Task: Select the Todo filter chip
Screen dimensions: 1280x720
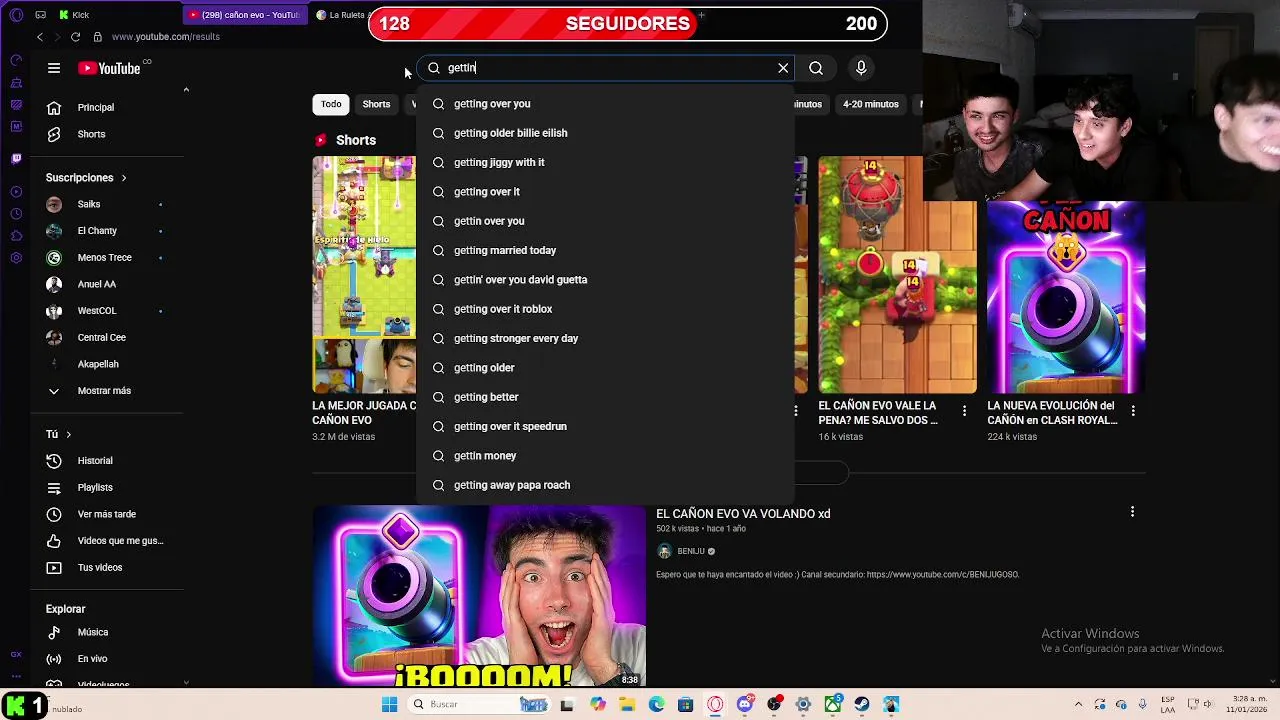Action: click(x=331, y=104)
